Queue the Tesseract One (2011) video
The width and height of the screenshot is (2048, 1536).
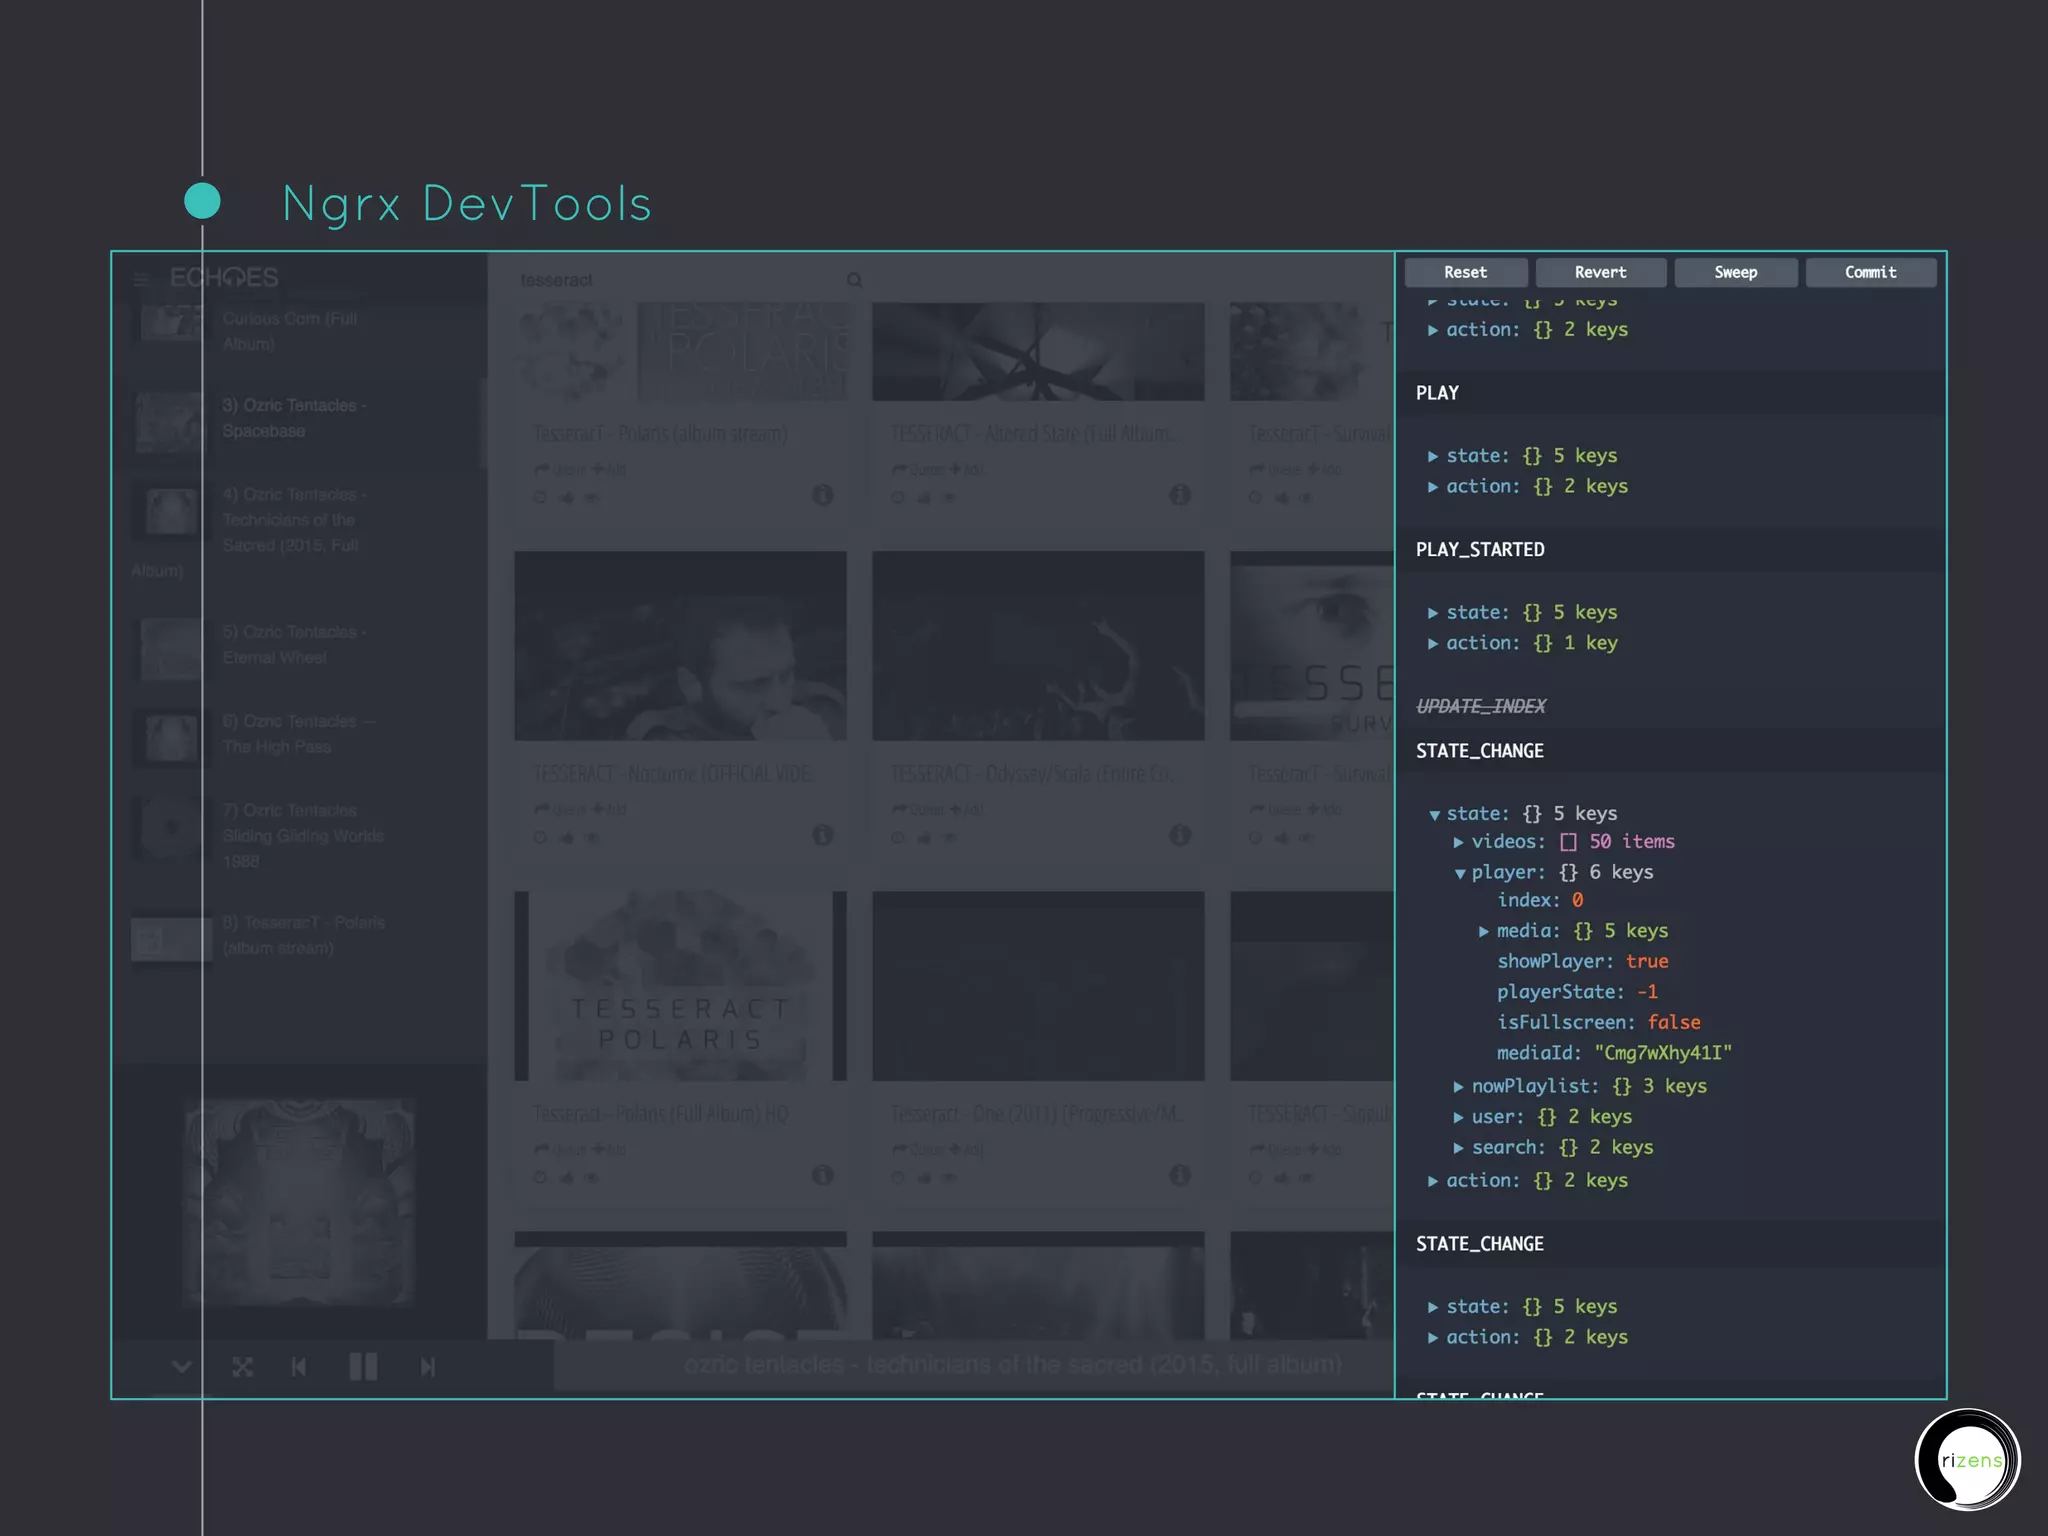[x=918, y=1149]
